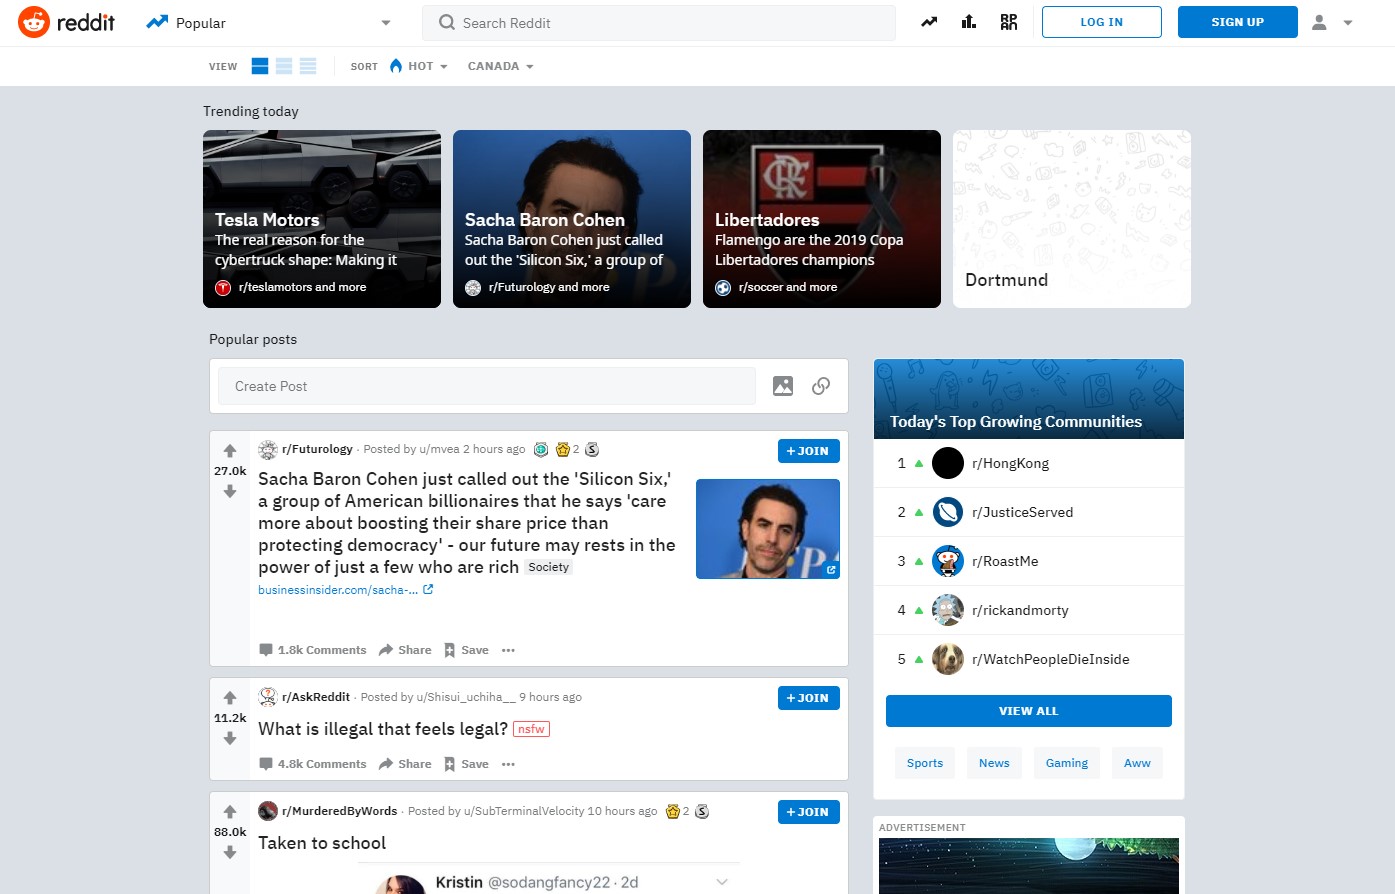Downvote the Sacha Baron Cohen post
Screen dimensions: 1395x894
point(230,491)
